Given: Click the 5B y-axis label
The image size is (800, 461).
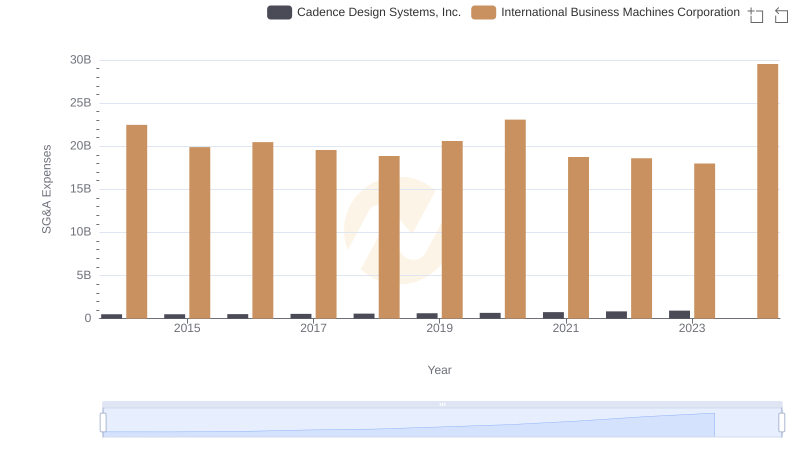Looking at the screenshot, I should [84, 275].
